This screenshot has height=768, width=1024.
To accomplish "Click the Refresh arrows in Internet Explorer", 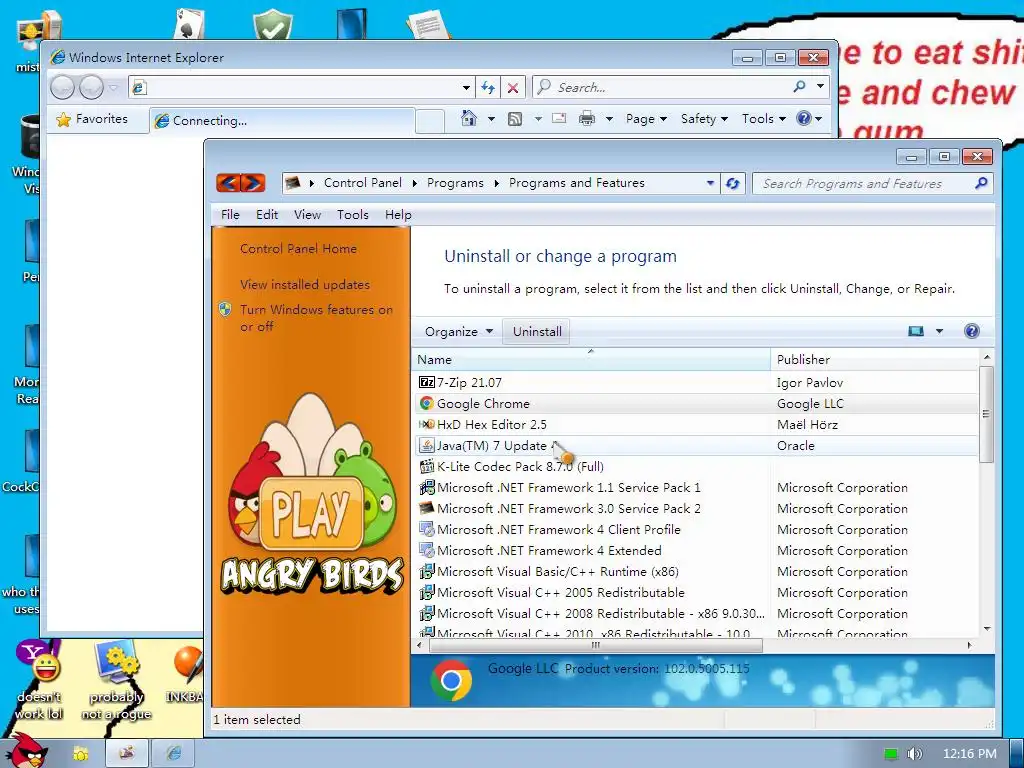I will pos(488,88).
